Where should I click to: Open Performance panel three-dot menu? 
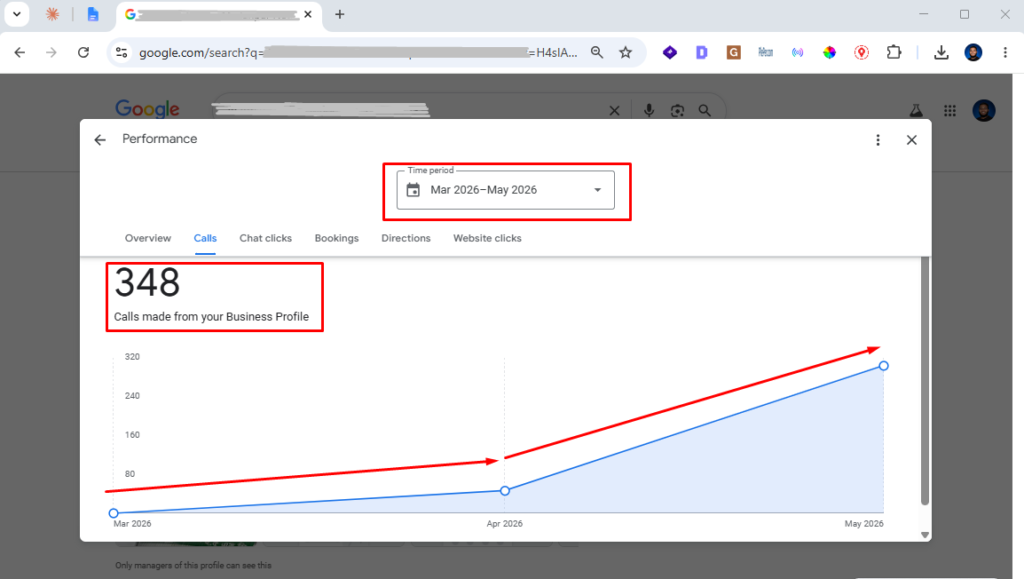click(x=878, y=140)
